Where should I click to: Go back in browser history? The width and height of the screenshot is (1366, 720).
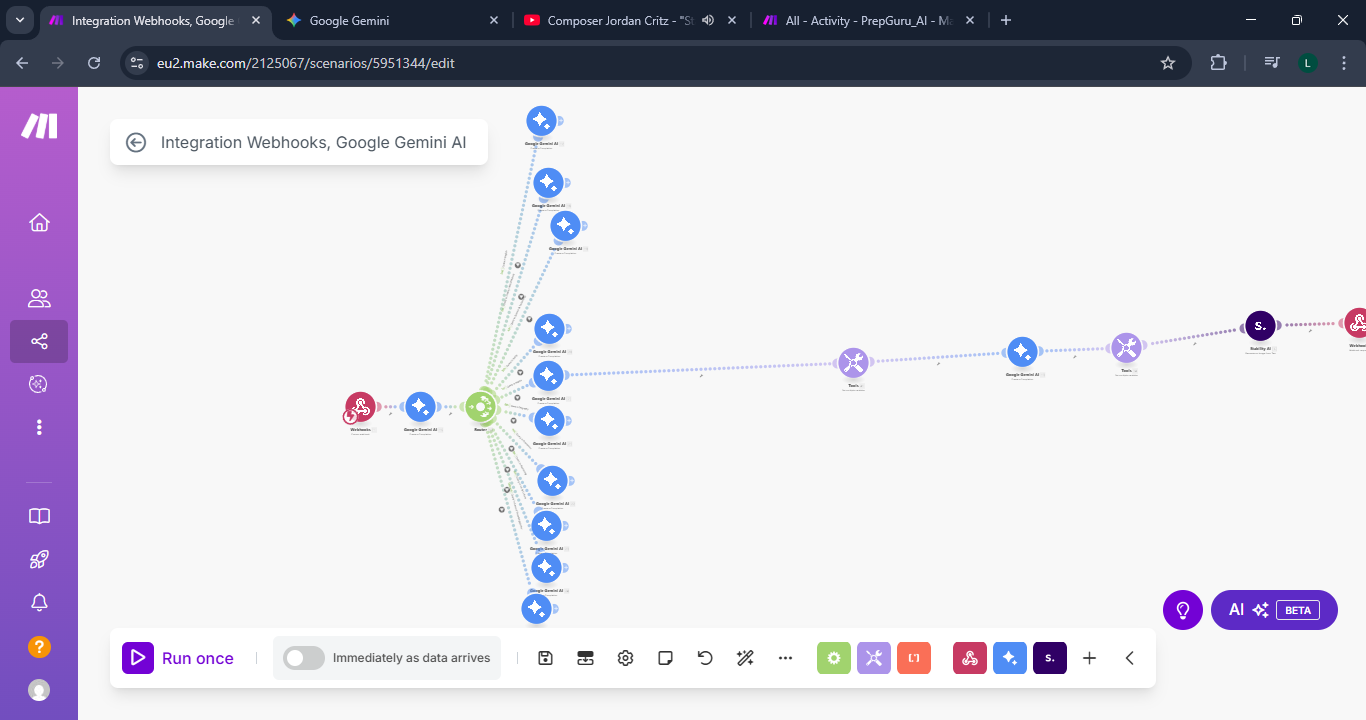[x=23, y=63]
